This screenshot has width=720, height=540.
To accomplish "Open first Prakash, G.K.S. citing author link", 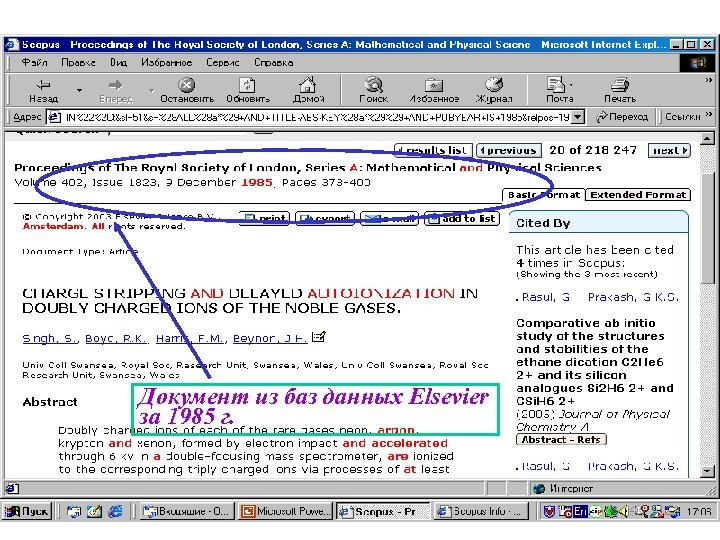I will (x=633, y=297).
